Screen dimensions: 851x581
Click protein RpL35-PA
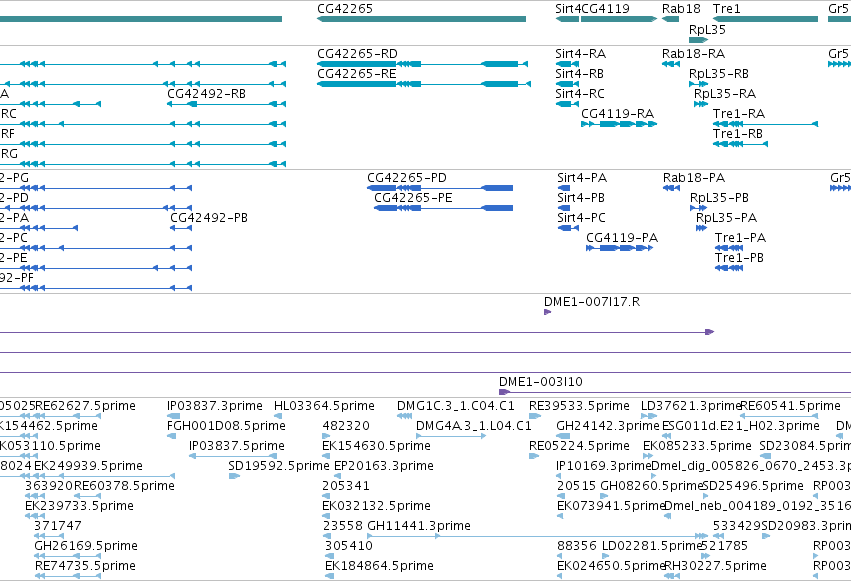[x=726, y=218]
